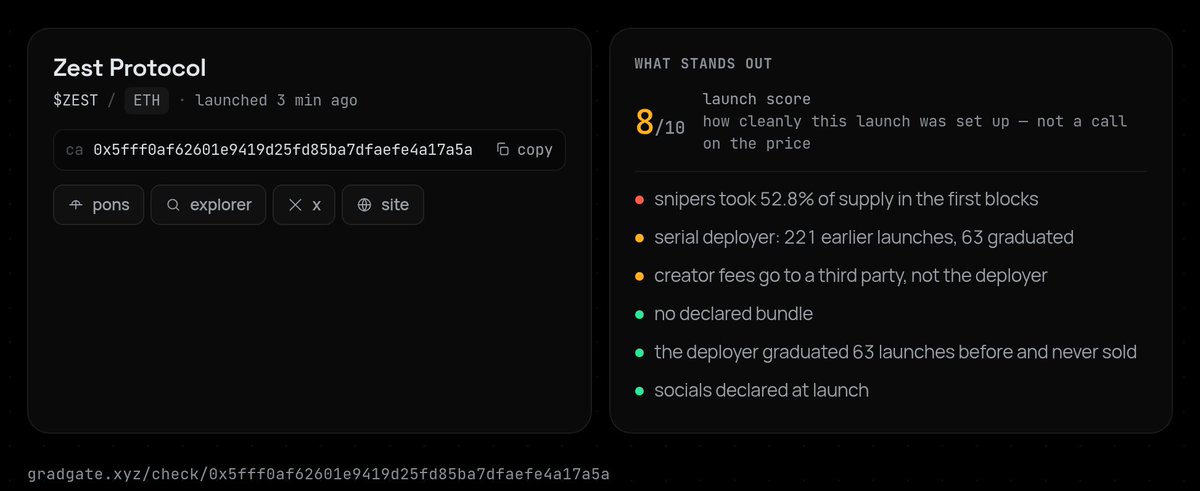Image resolution: width=1200 pixels, height=491 pixels.
Task: Click the gradgate.xyz/check URL text
Action: [318, 473]
